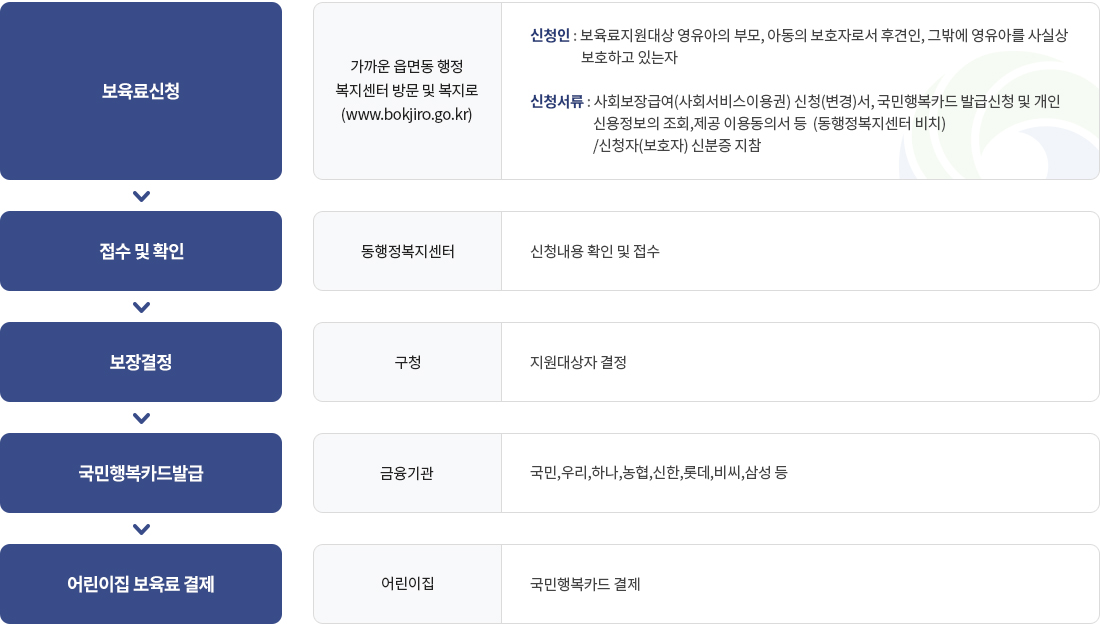Select the 접수 및 확인 step box
The height and width of the screenshot is (626, 1100).
coord(141,251)
